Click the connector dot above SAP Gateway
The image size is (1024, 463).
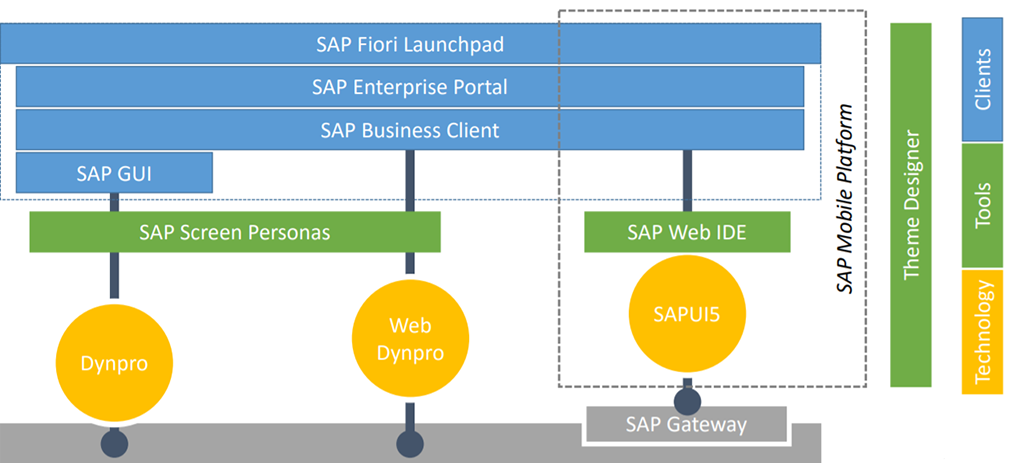[x=688, y=401]
